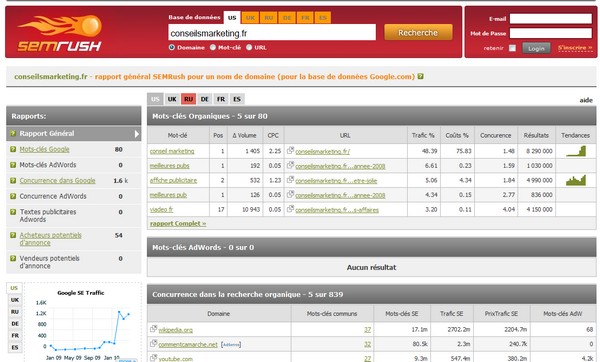
Task: Click the domain search input field
Action: pos(272,33)
